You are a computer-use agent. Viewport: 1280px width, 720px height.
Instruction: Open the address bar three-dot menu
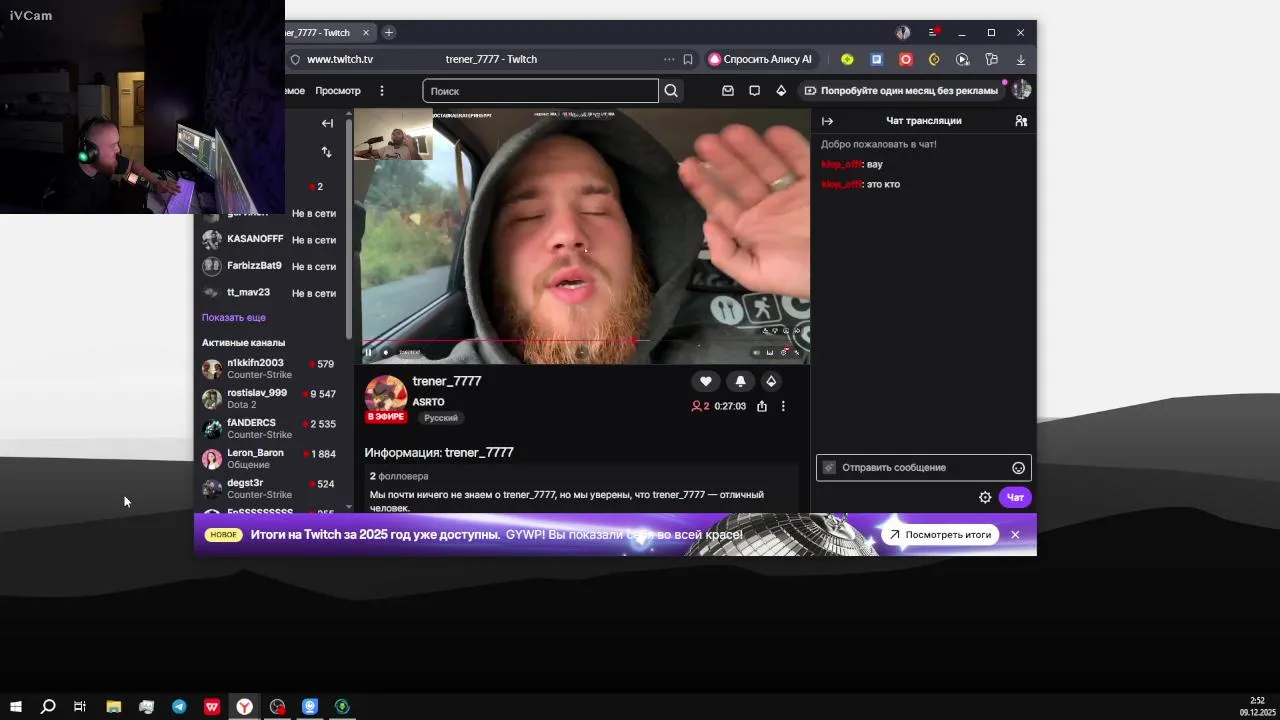[x=669, y=59]
